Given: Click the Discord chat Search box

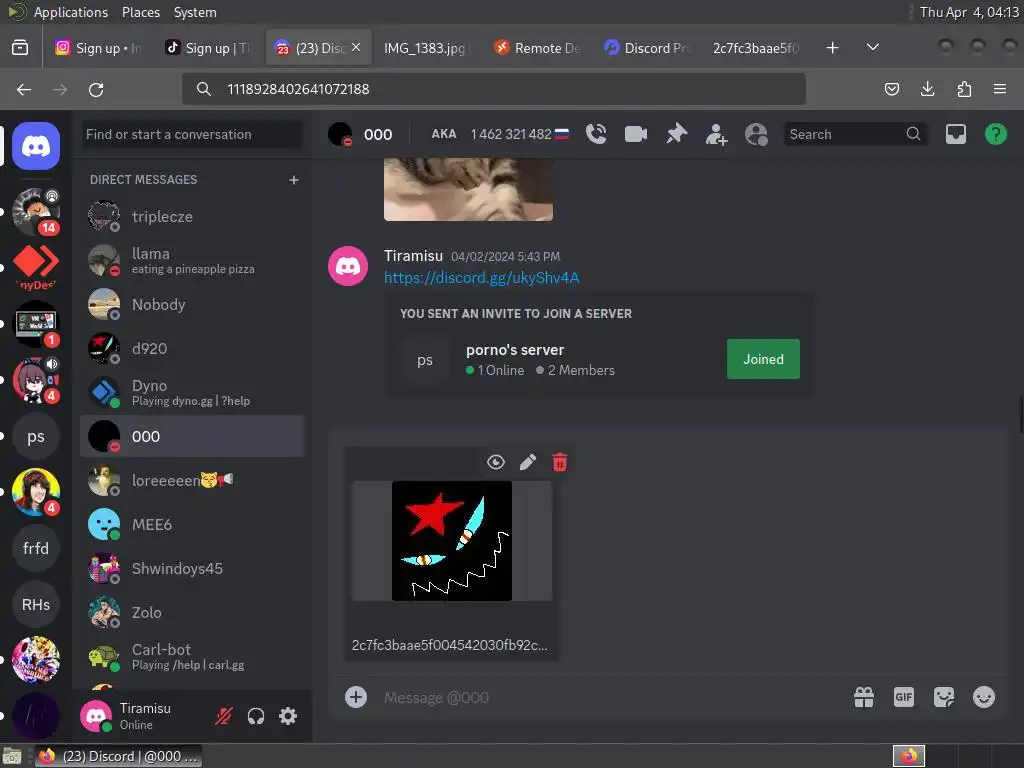Looking at the screenshot, I should pos(855,134).
